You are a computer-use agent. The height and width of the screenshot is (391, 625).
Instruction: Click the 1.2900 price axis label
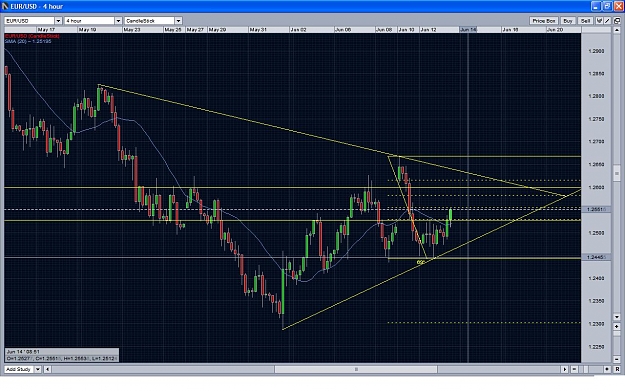coord(596,51)
